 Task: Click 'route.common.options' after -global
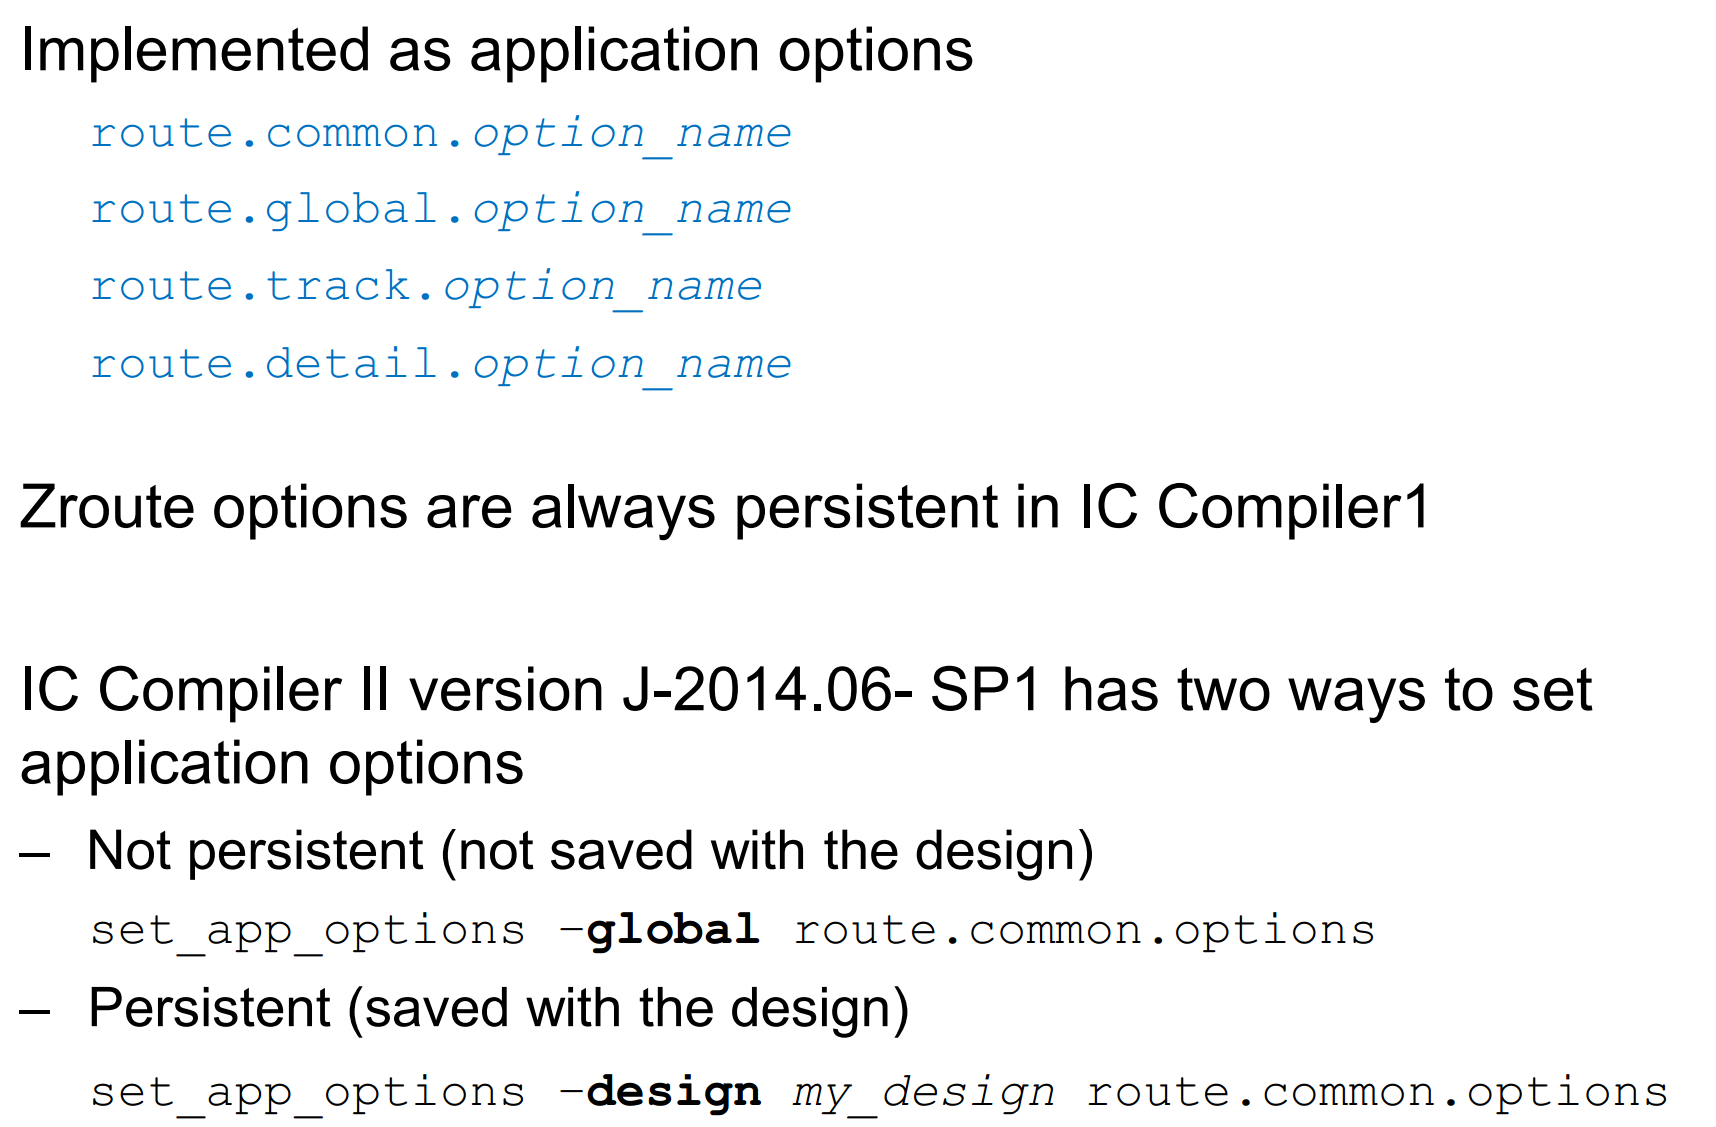click(x=1085, y=932)
